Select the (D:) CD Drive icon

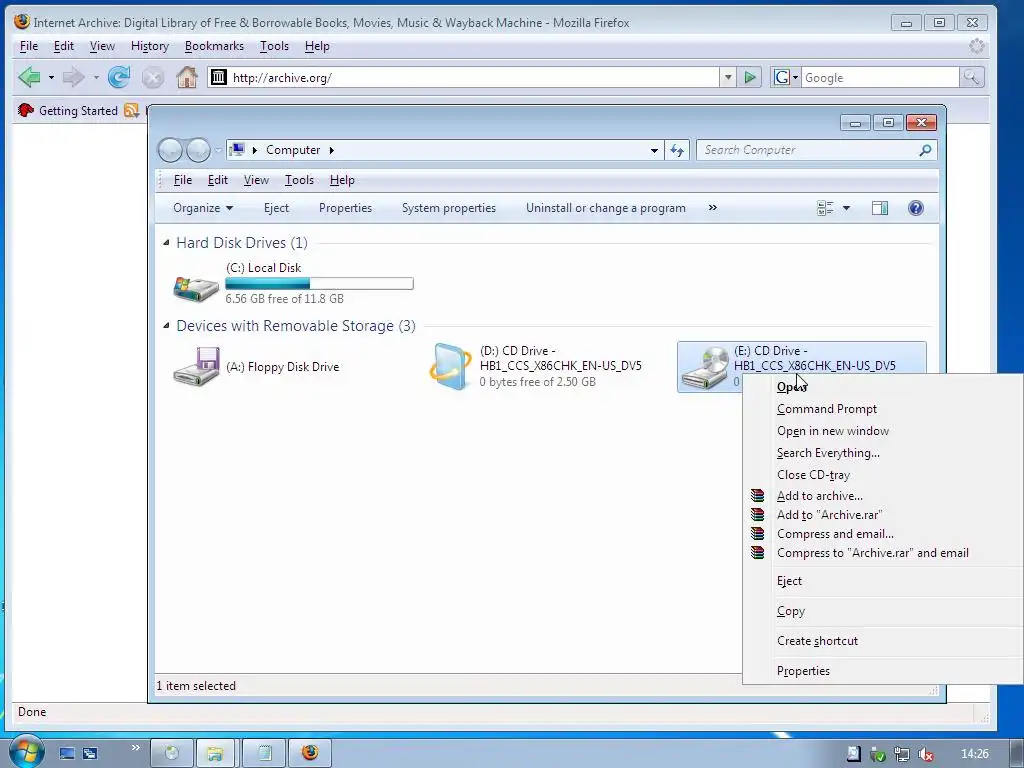451,366
